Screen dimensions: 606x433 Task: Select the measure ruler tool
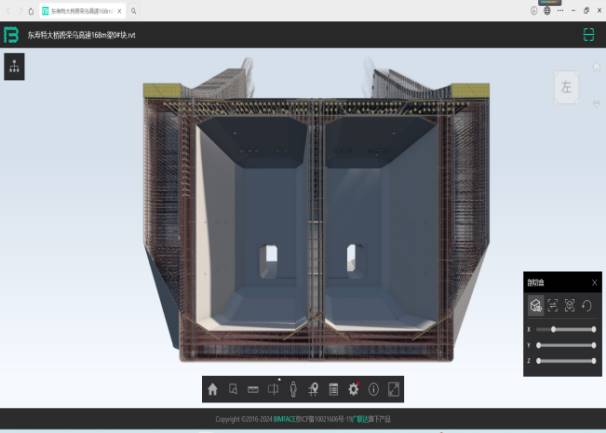pos(253,389)
